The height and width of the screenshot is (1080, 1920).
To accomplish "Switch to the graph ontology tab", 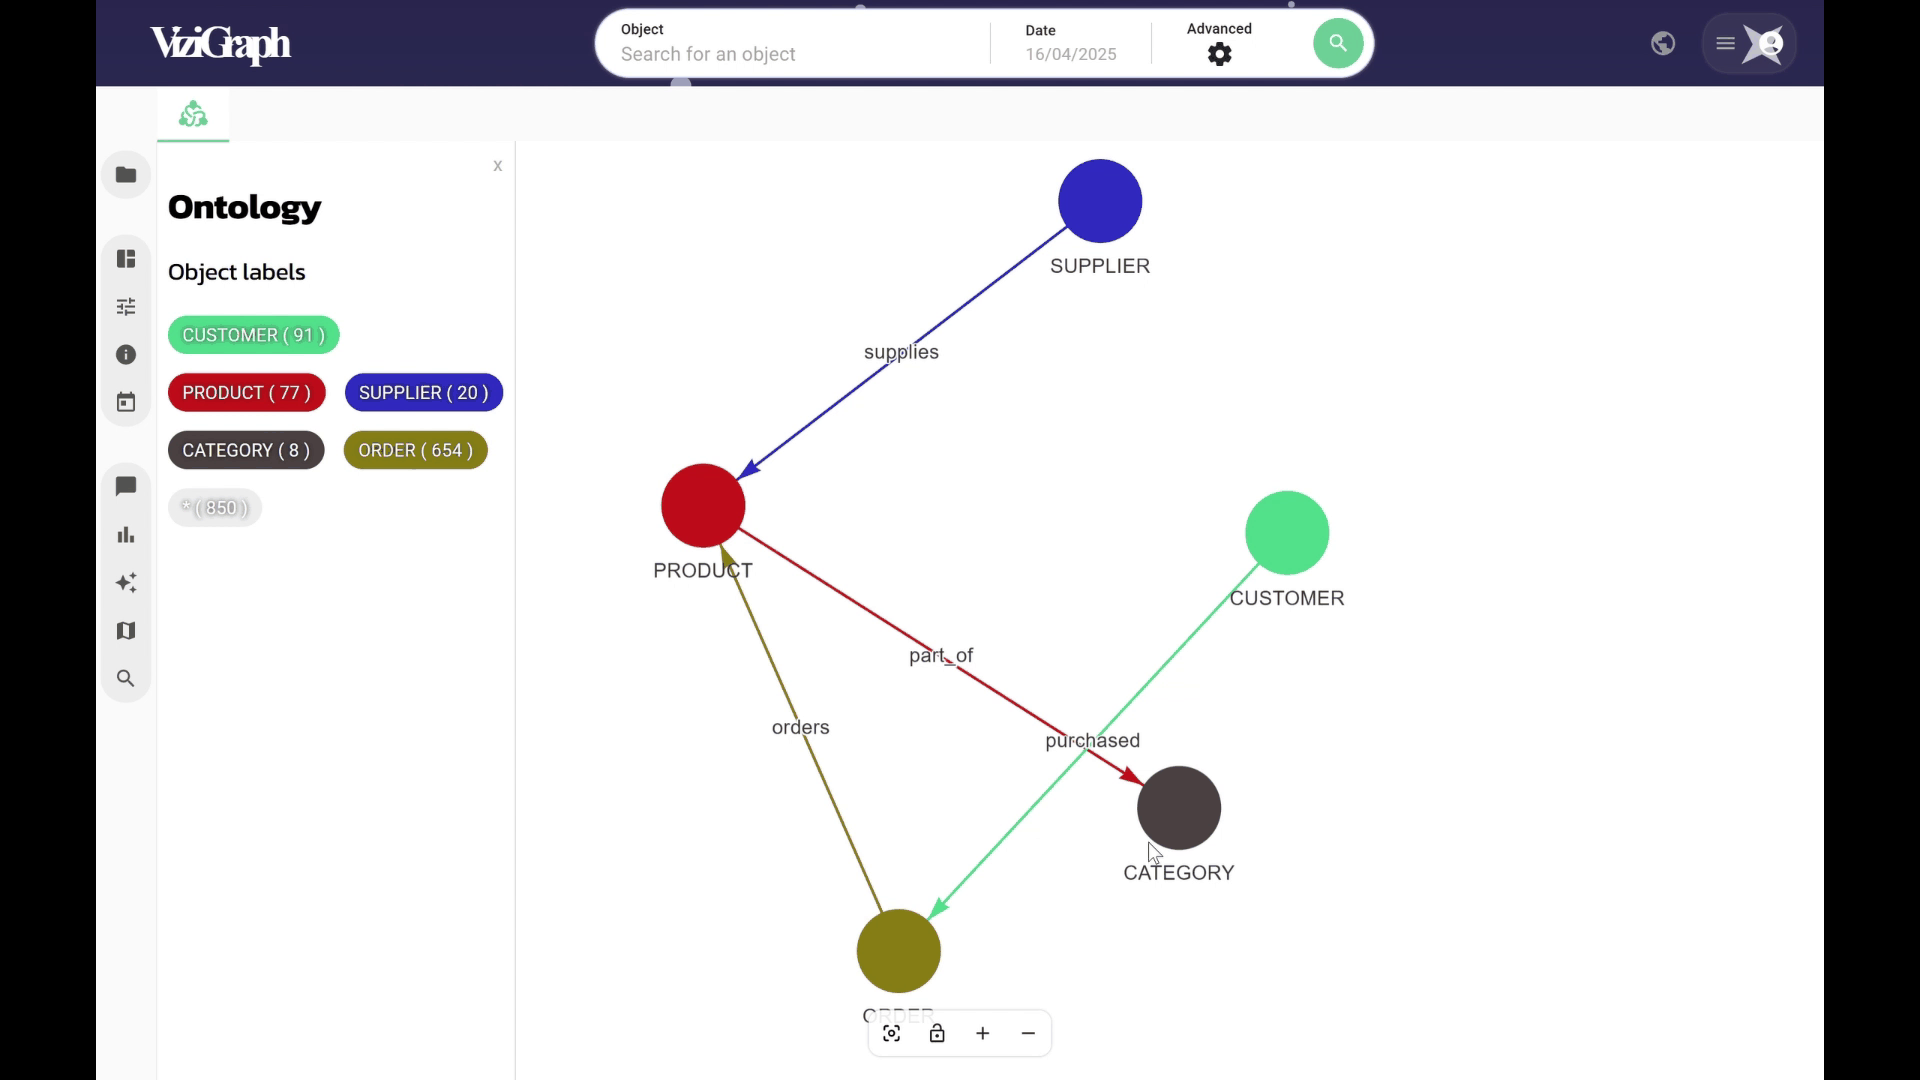I will point(192,113).
